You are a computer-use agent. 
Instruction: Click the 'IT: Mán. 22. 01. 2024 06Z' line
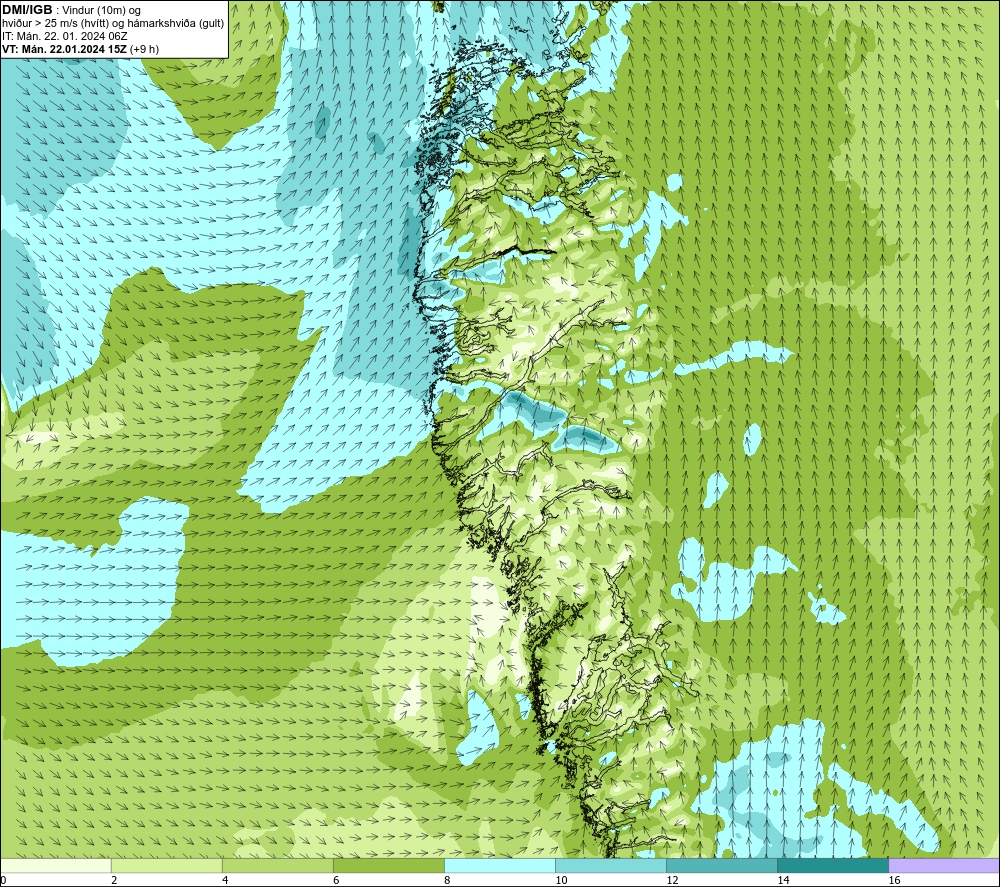point(64,36)
